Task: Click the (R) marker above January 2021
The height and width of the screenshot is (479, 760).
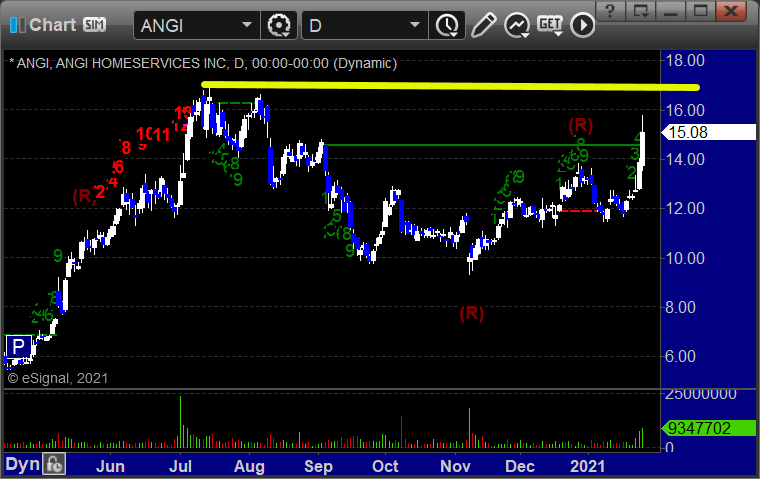Action: click(x=581, y=126)
